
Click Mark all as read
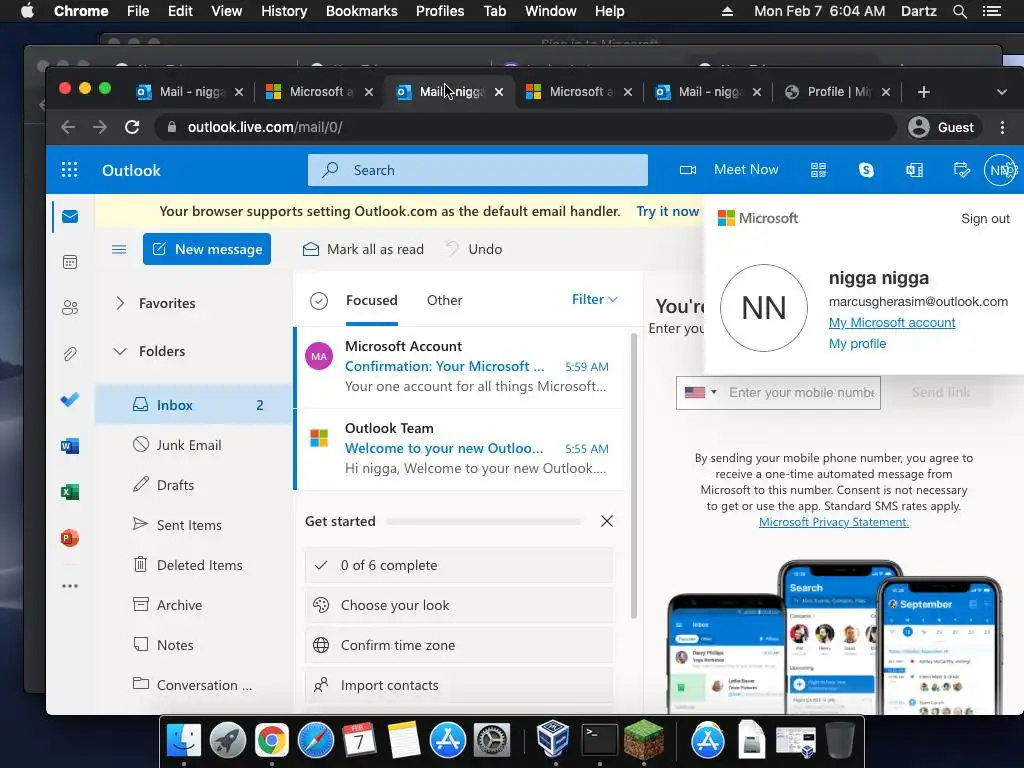[363, 249]
